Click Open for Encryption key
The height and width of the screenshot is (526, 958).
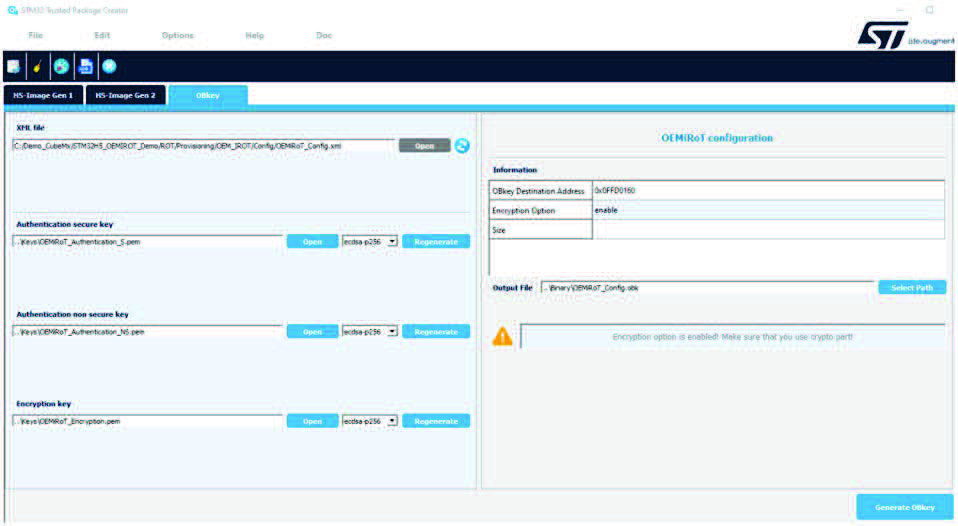312,421
